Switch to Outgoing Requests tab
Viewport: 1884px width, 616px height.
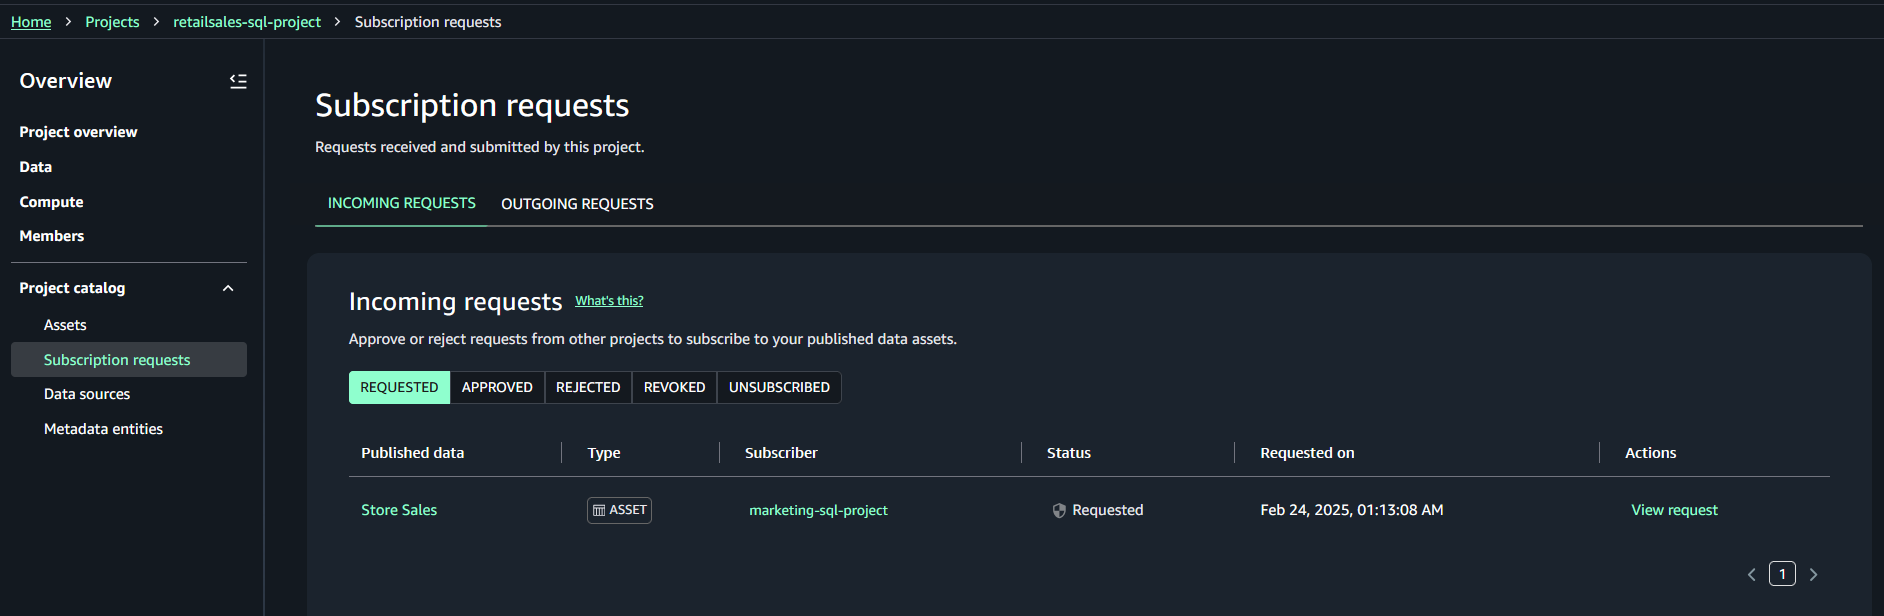coord(577,204)
